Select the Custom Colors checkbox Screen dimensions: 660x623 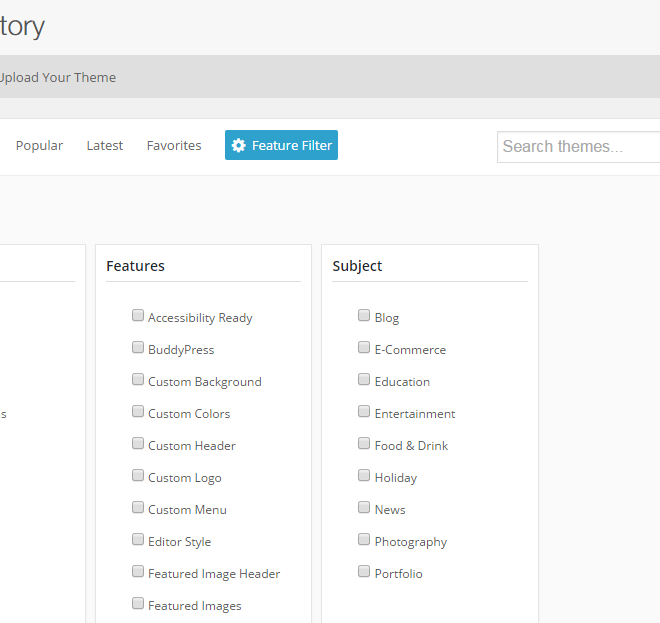[138, 411]
